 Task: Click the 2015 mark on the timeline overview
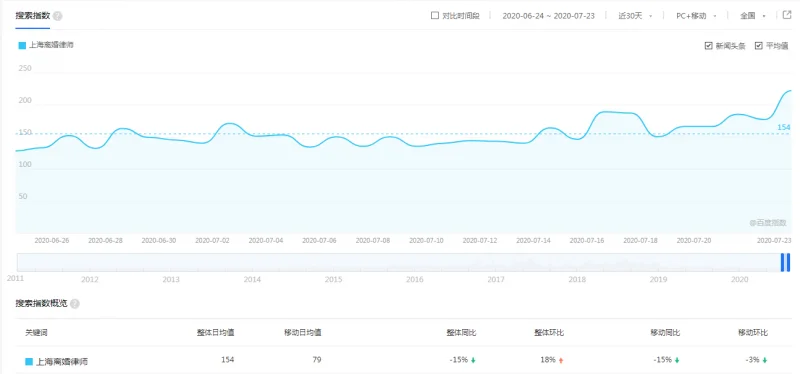(333, 280)
